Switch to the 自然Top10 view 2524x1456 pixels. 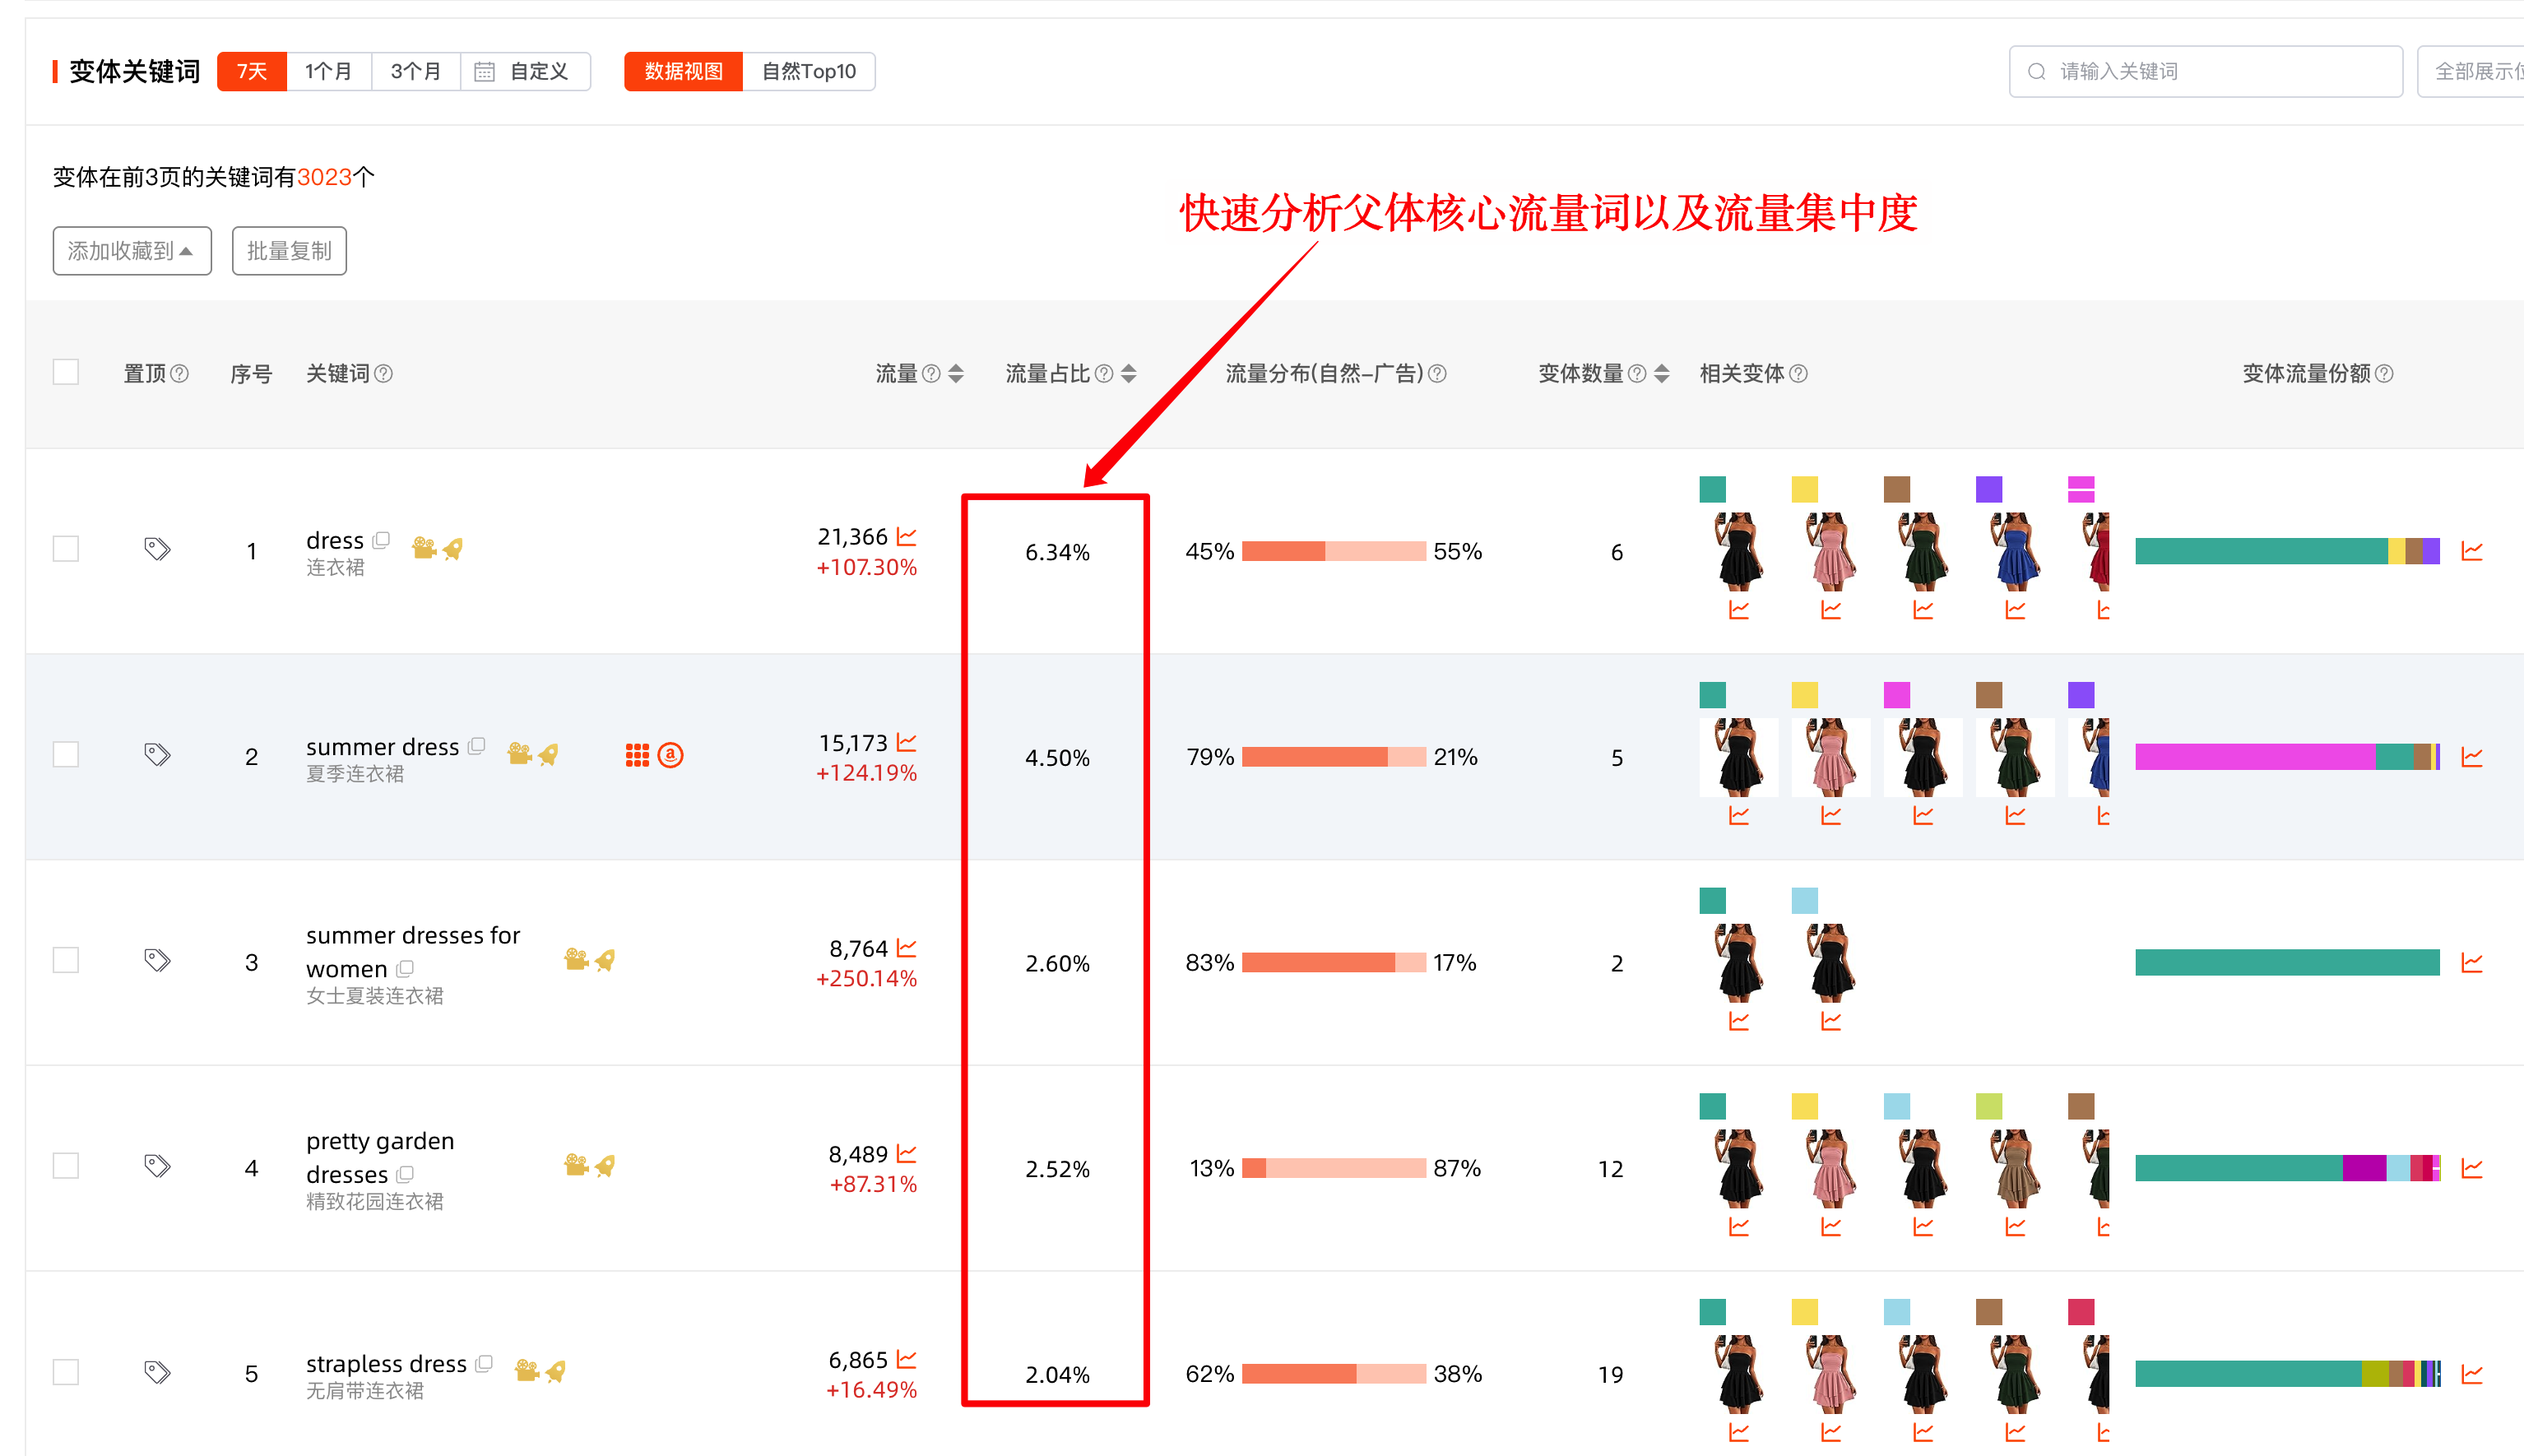(808, 71)
